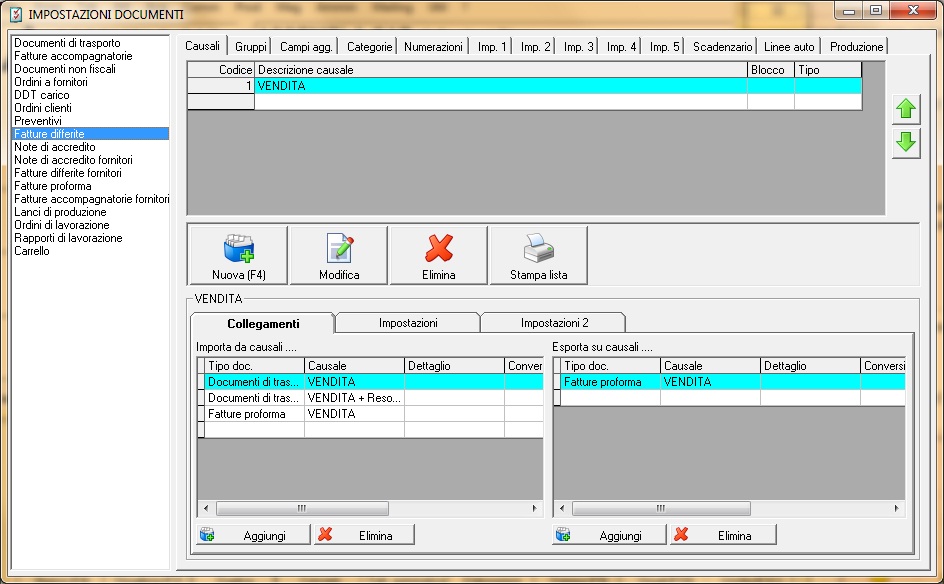Image resolution: width=944 pixels, height=584 pixels.
Task: Open the Campi agg. tab
Action: (x=306, y=46)
